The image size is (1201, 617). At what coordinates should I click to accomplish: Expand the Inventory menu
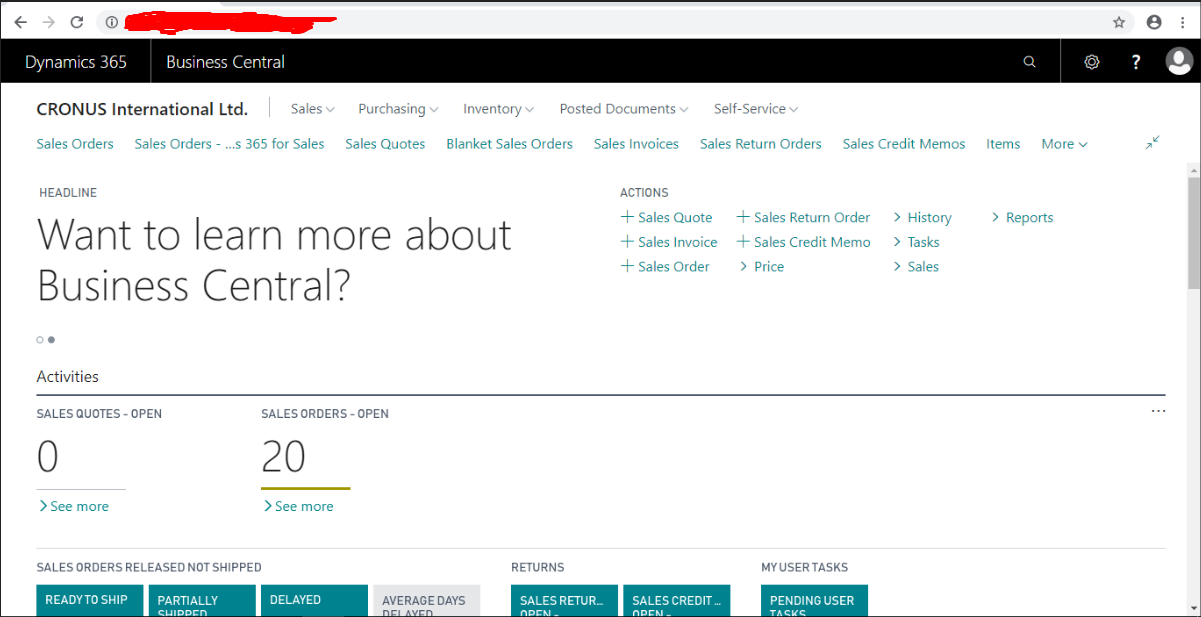[x=498, y=109]
